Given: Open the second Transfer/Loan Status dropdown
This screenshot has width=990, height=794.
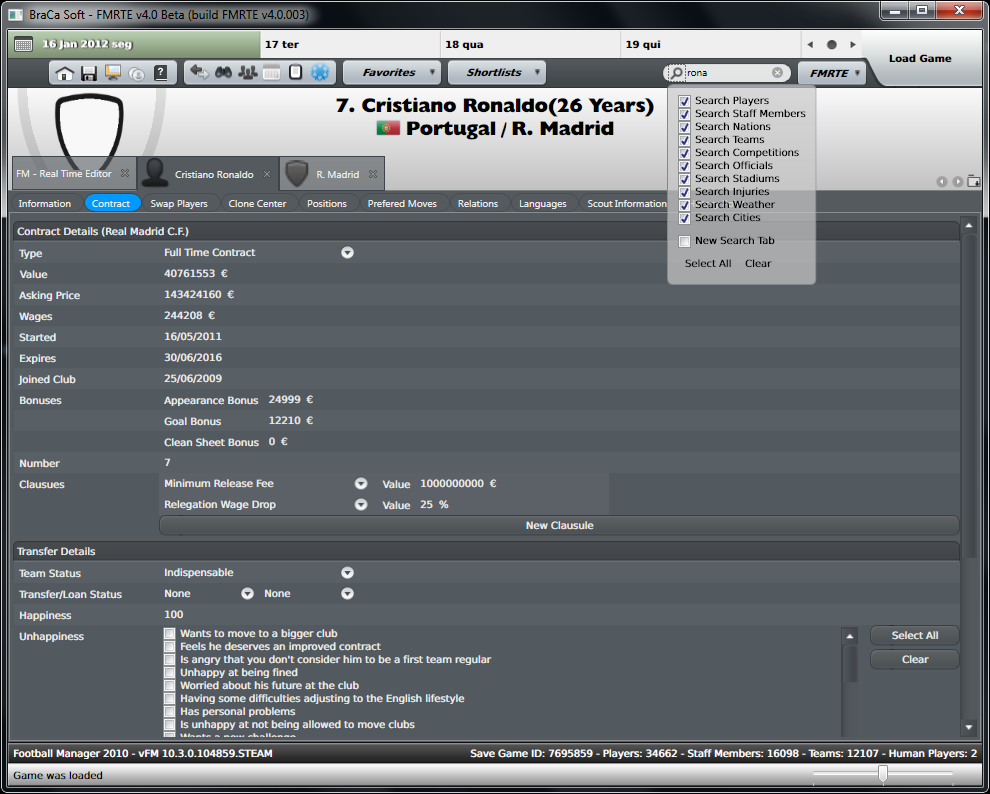Looking at the screenshot, I should pyautogui.click(x=347, y=593).
